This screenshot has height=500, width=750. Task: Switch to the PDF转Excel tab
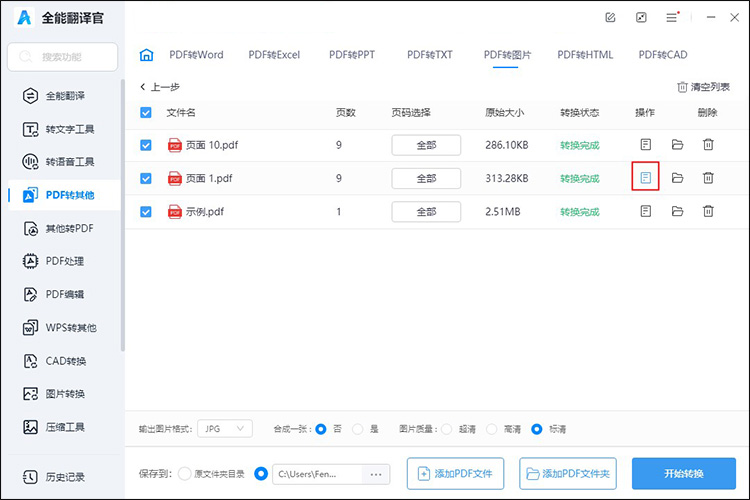(x=274, y=55)
